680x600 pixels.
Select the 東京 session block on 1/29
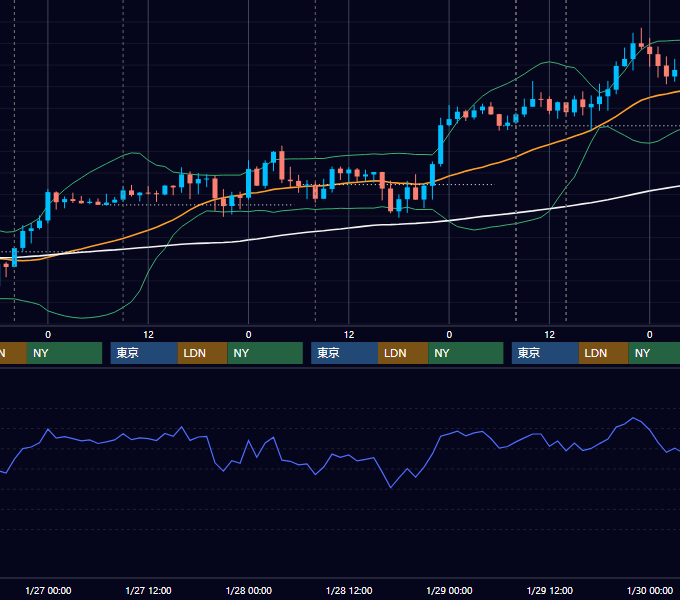(546, 353)
